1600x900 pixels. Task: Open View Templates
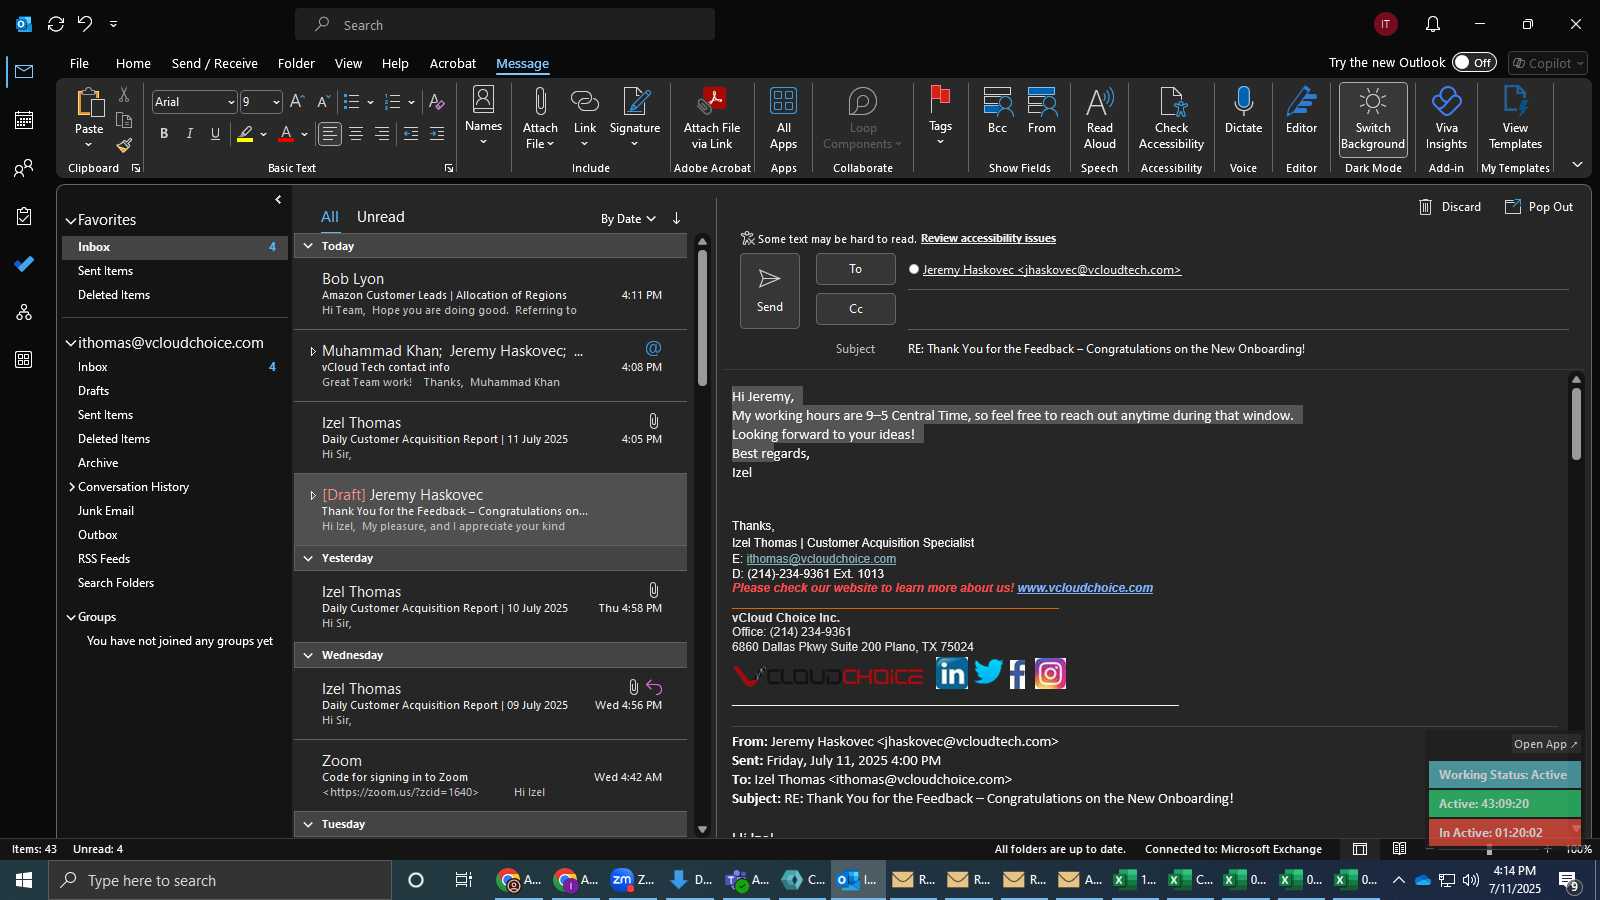coord(1515,118)
